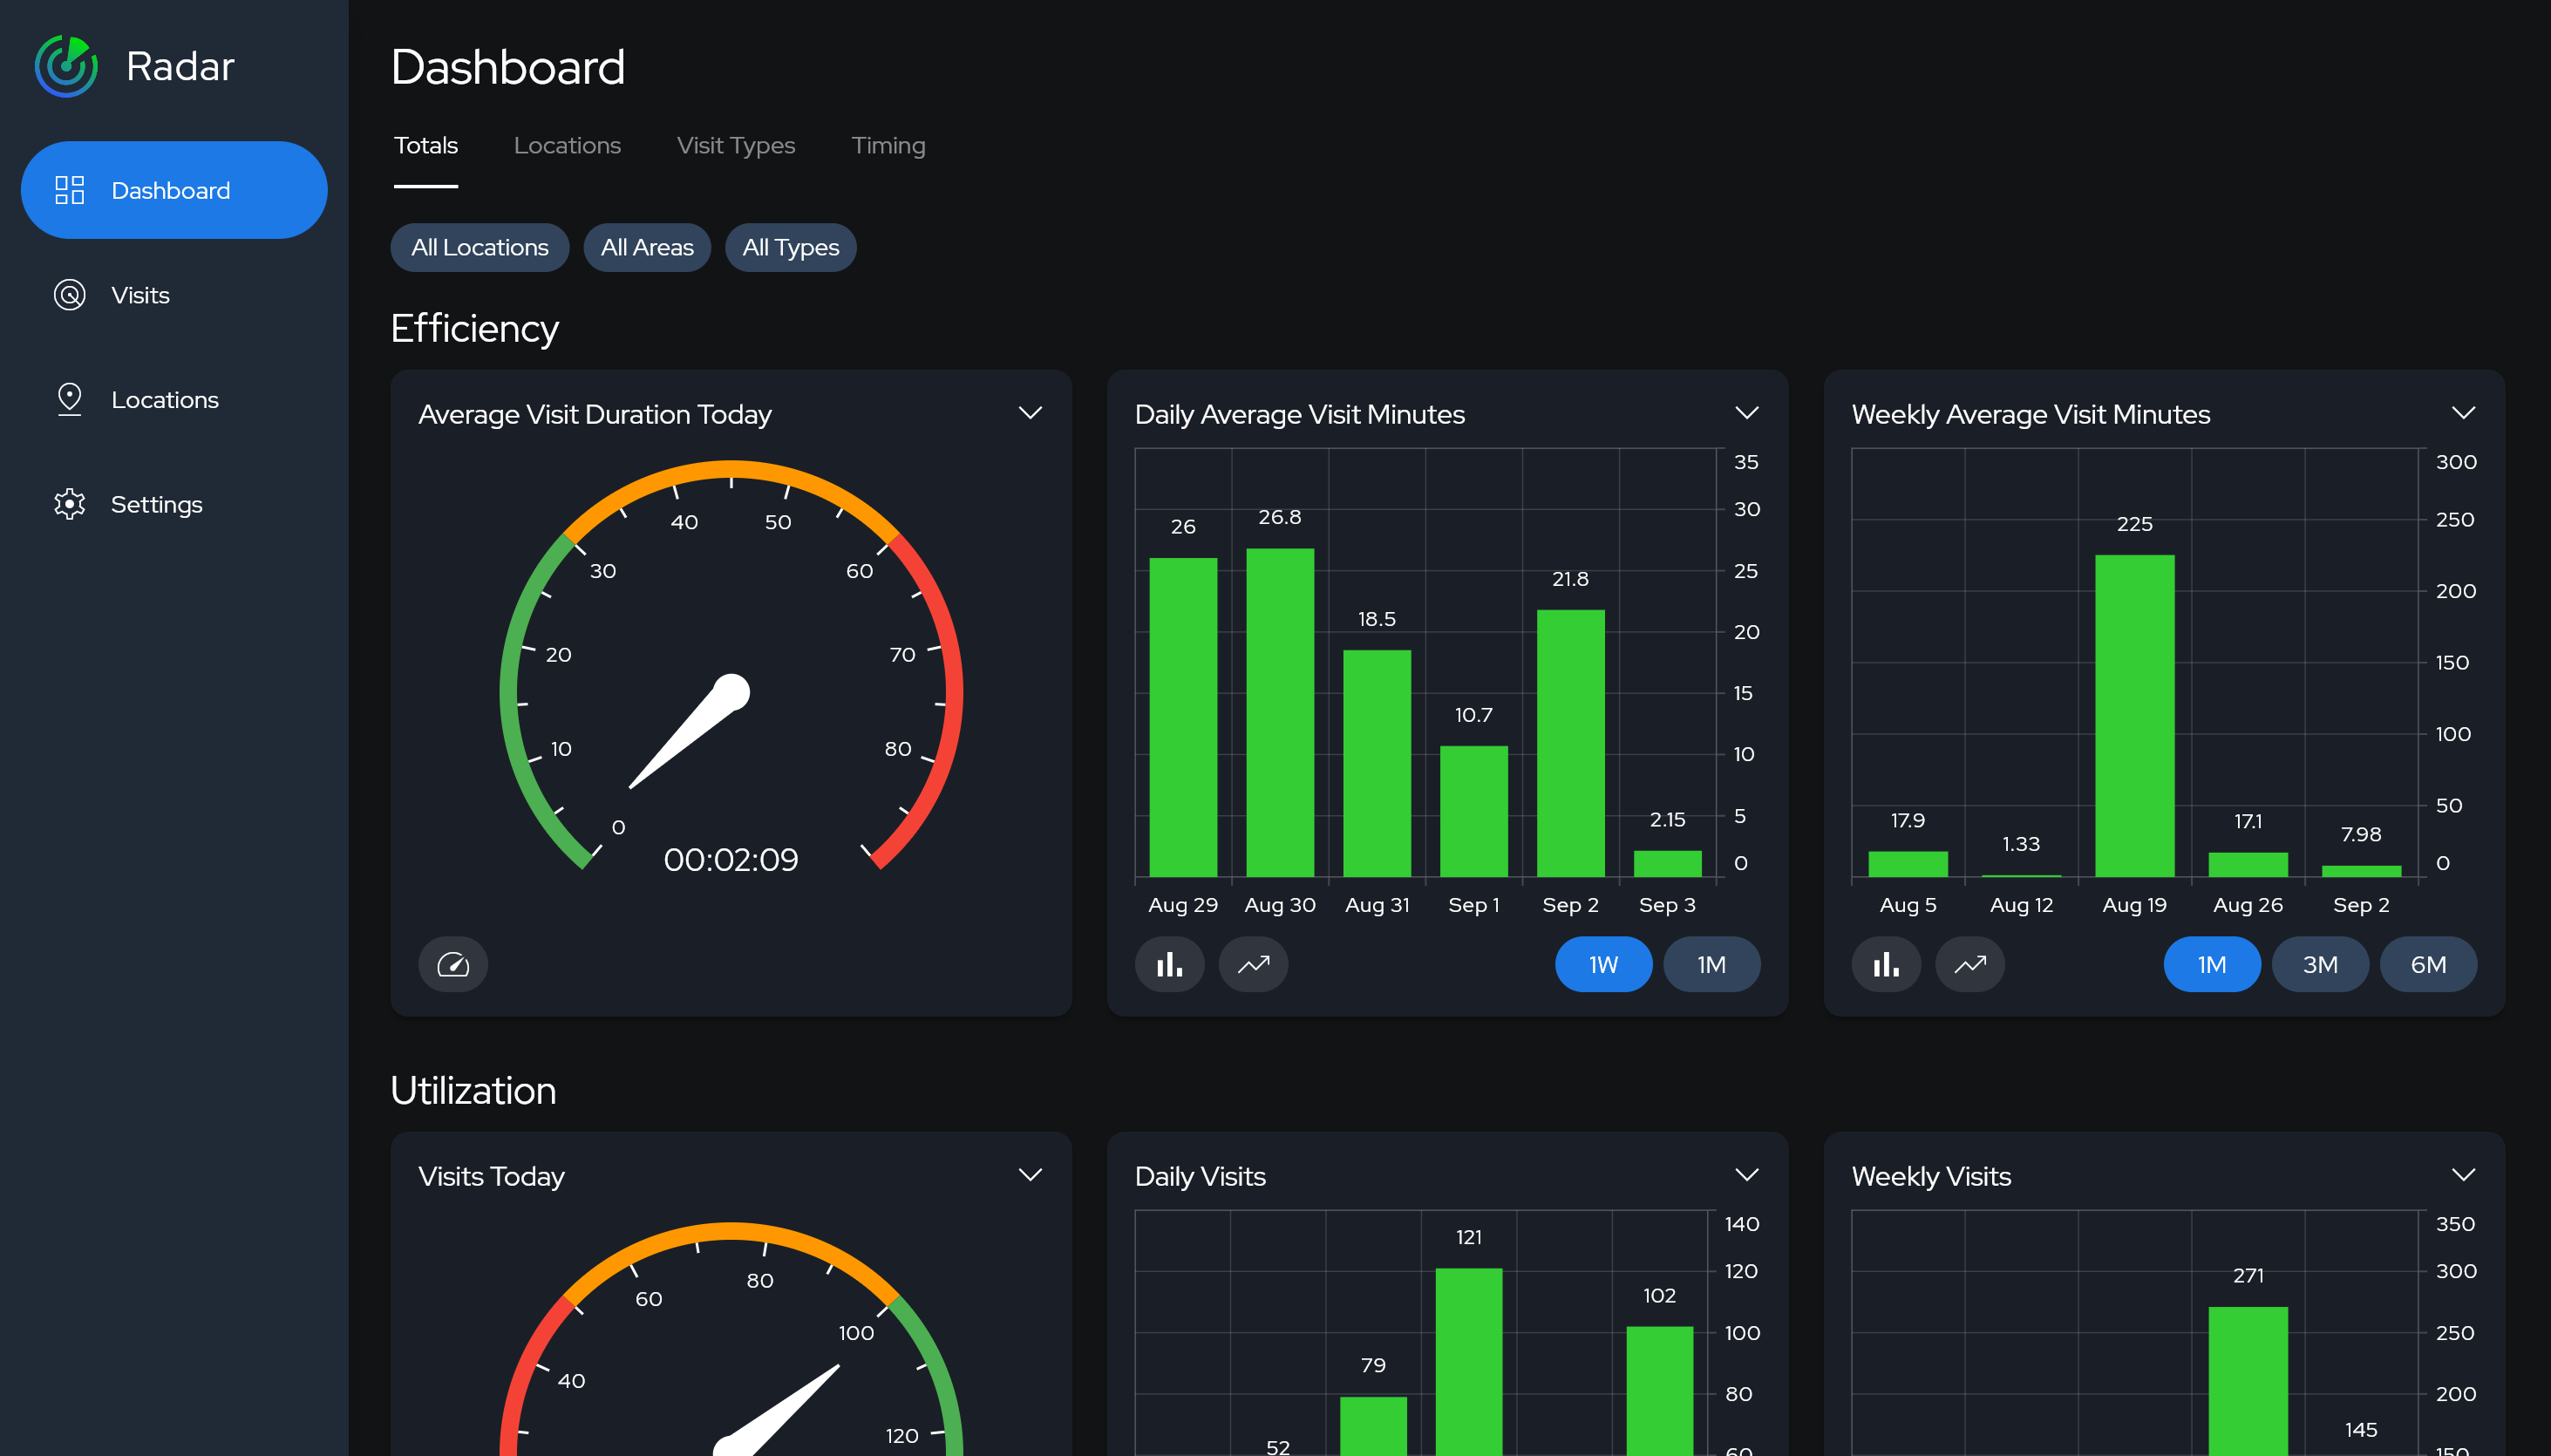Click the Locations sidebar navigation icon
Image resolution: width=2551 pixels, height=1456 pixels.
coord(70,398)
